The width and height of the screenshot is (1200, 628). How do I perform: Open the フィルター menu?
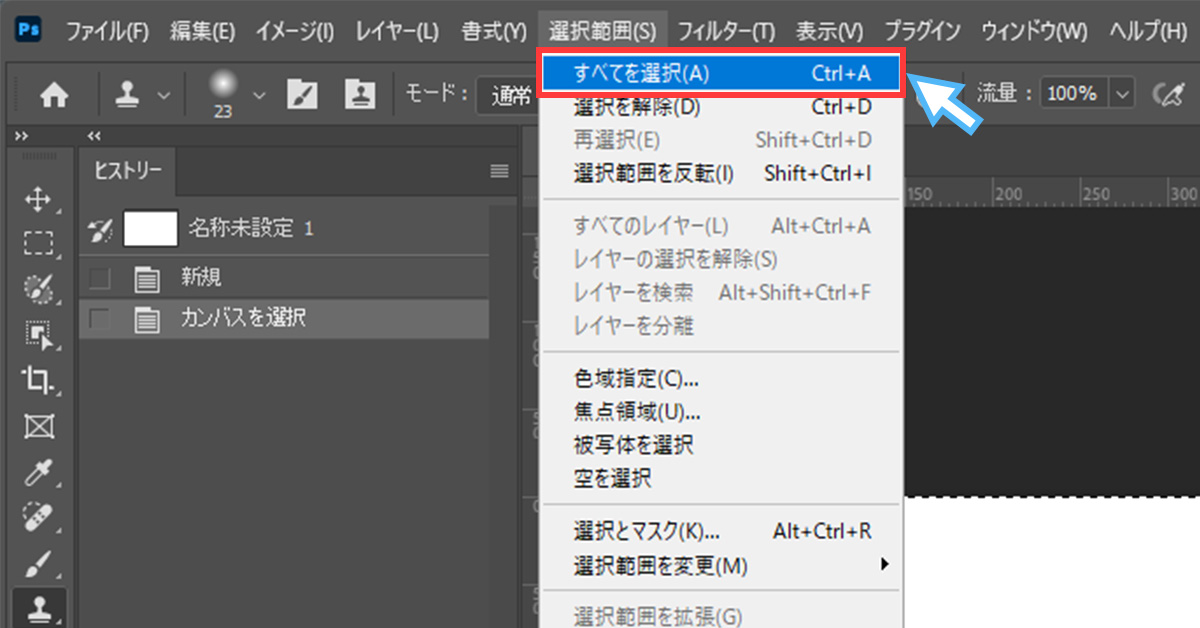tap(726, 30)
